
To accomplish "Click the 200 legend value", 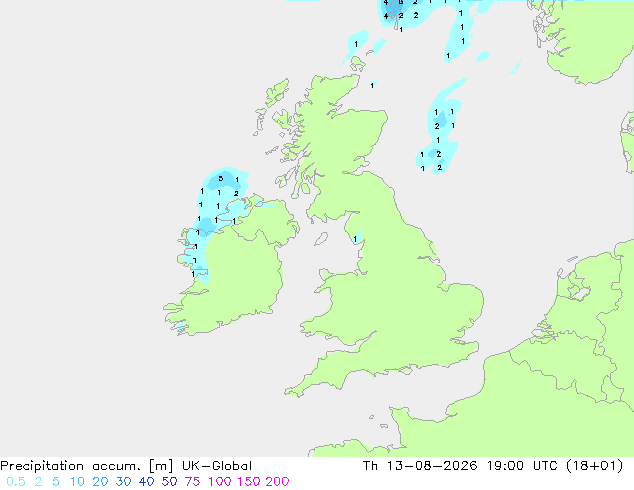I will [277, 482].
